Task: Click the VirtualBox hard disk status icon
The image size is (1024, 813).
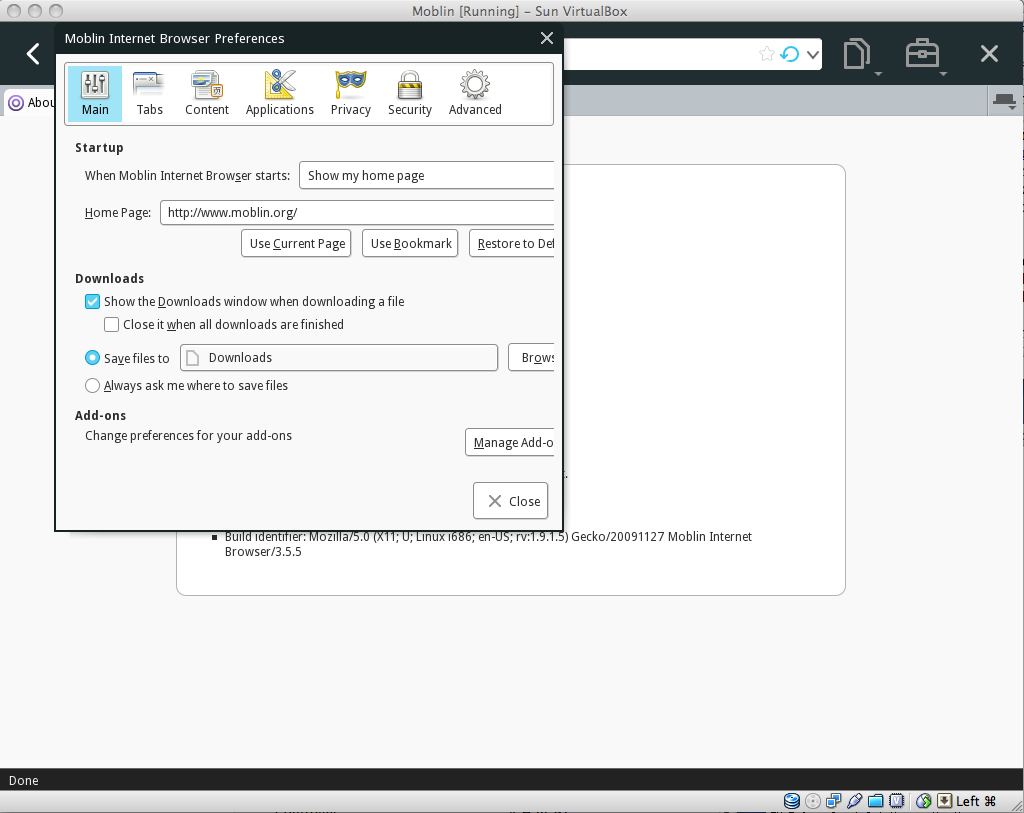Action: (x=792, y=801)
